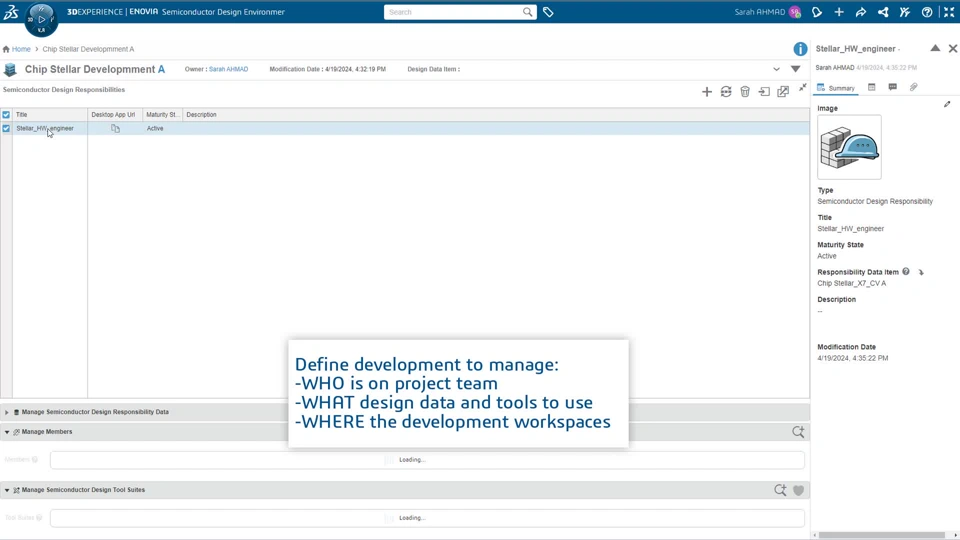Toggle the select-all checkbox in the table header

[x=6, y=114]
